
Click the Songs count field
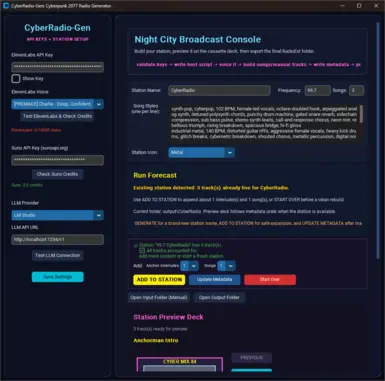point(356,90)
